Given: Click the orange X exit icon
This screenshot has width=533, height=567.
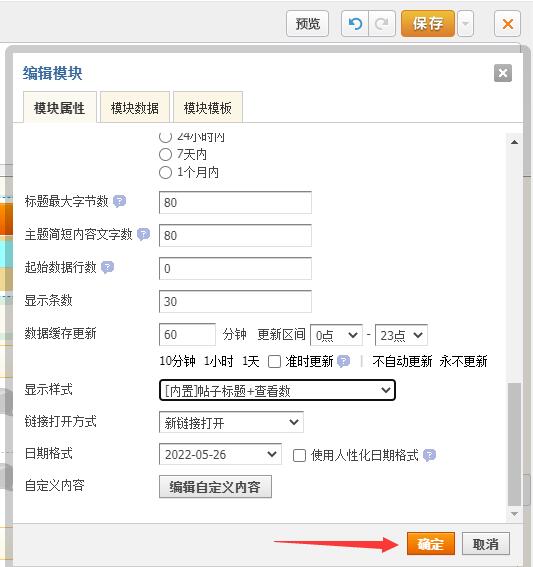Looking at the screenshot, I should (x=507, y=24).
